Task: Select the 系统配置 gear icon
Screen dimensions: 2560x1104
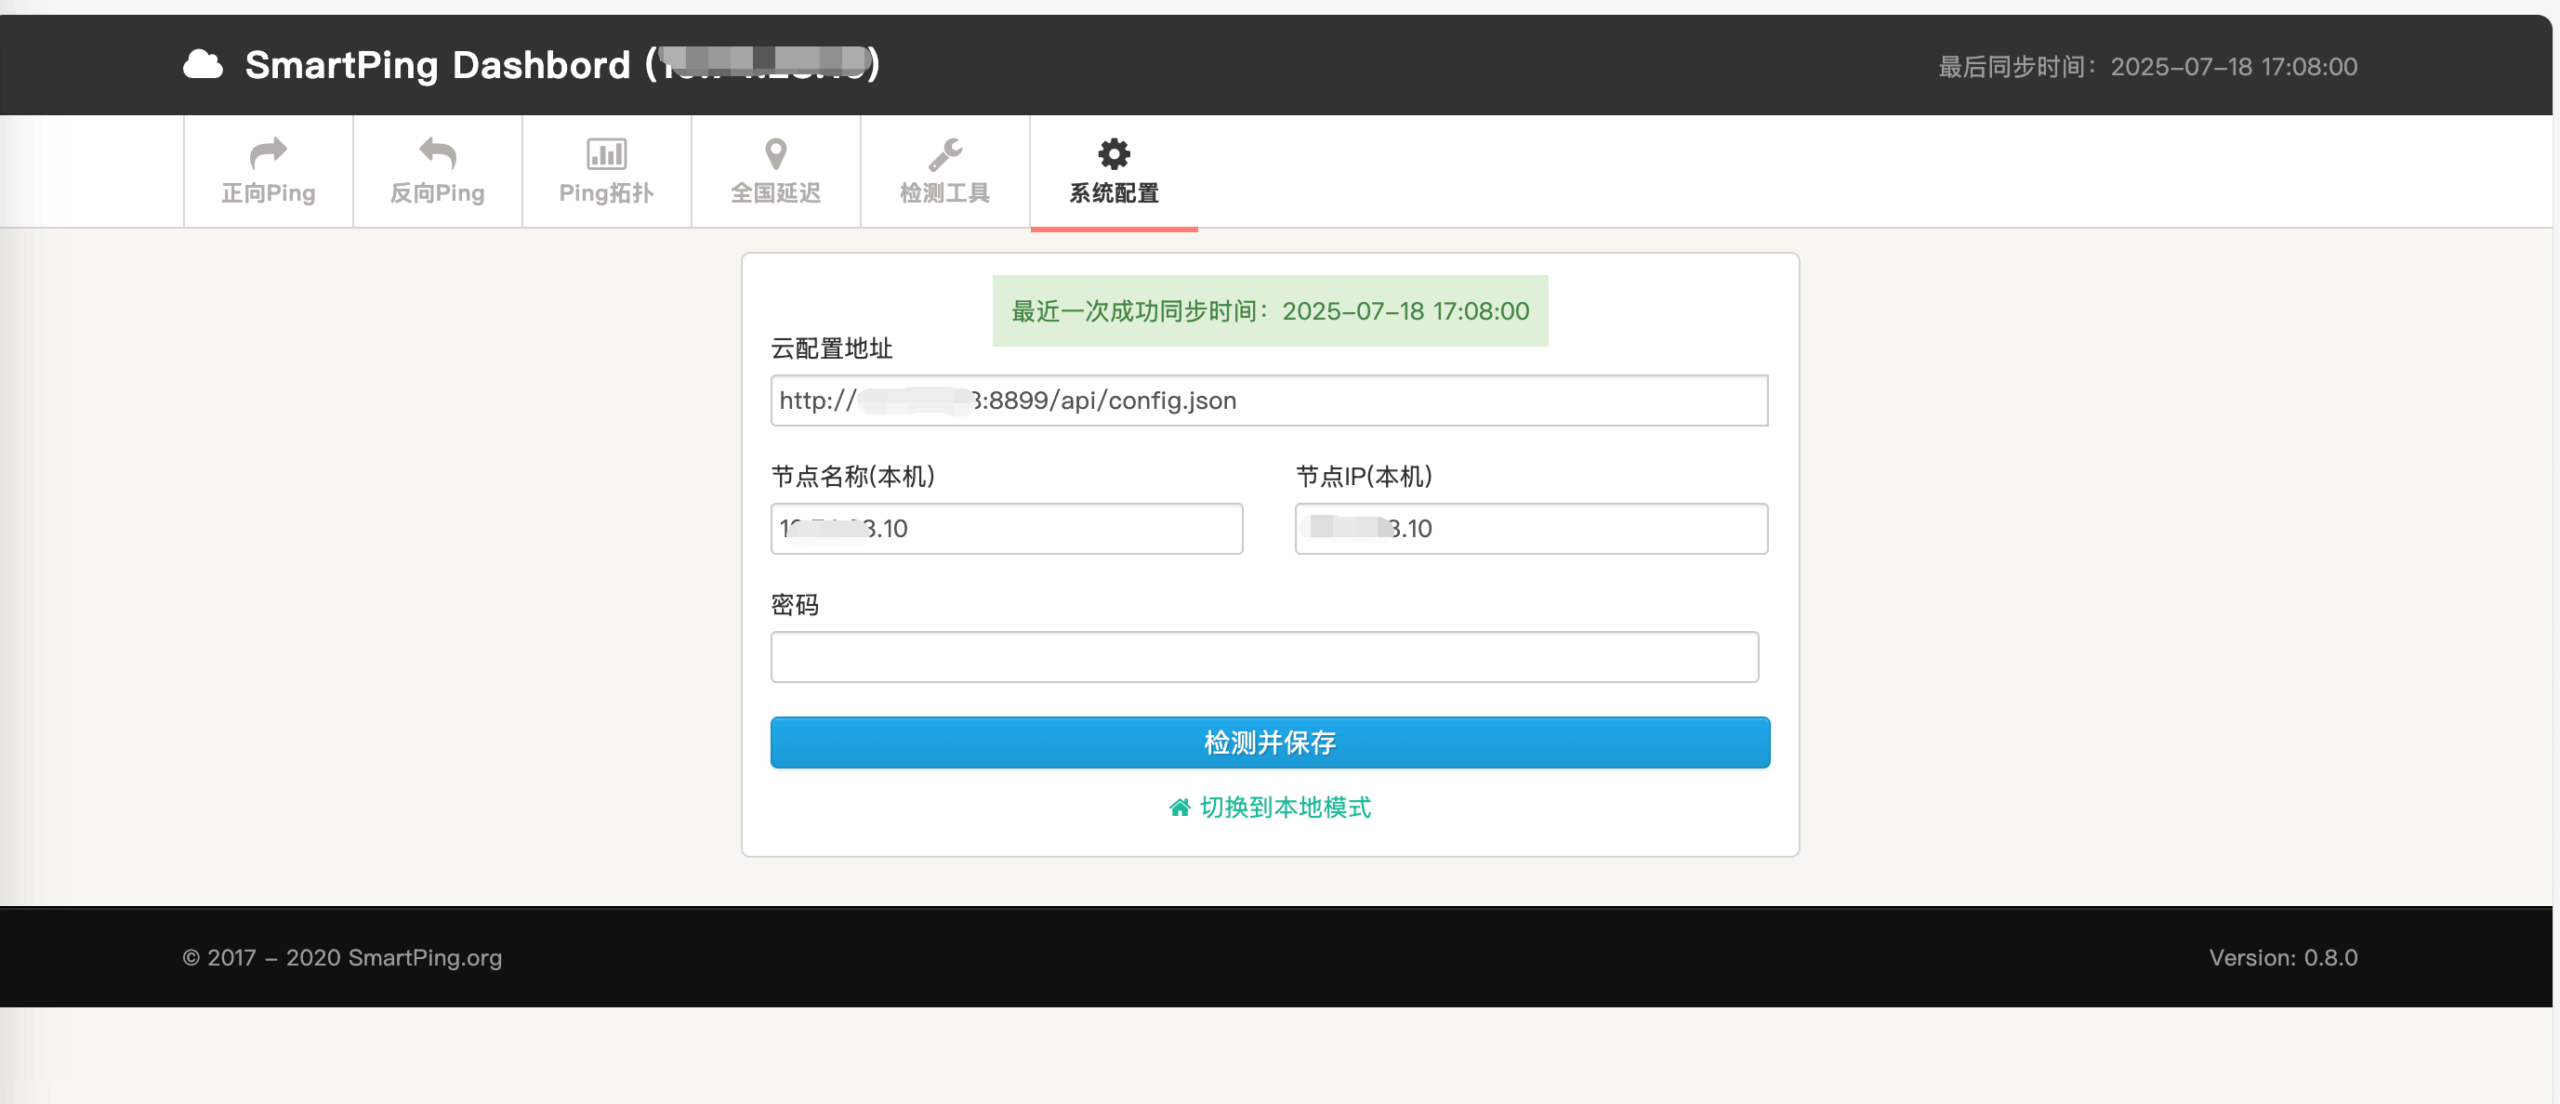Action: pyautogui.click(x=1114, y=154)
